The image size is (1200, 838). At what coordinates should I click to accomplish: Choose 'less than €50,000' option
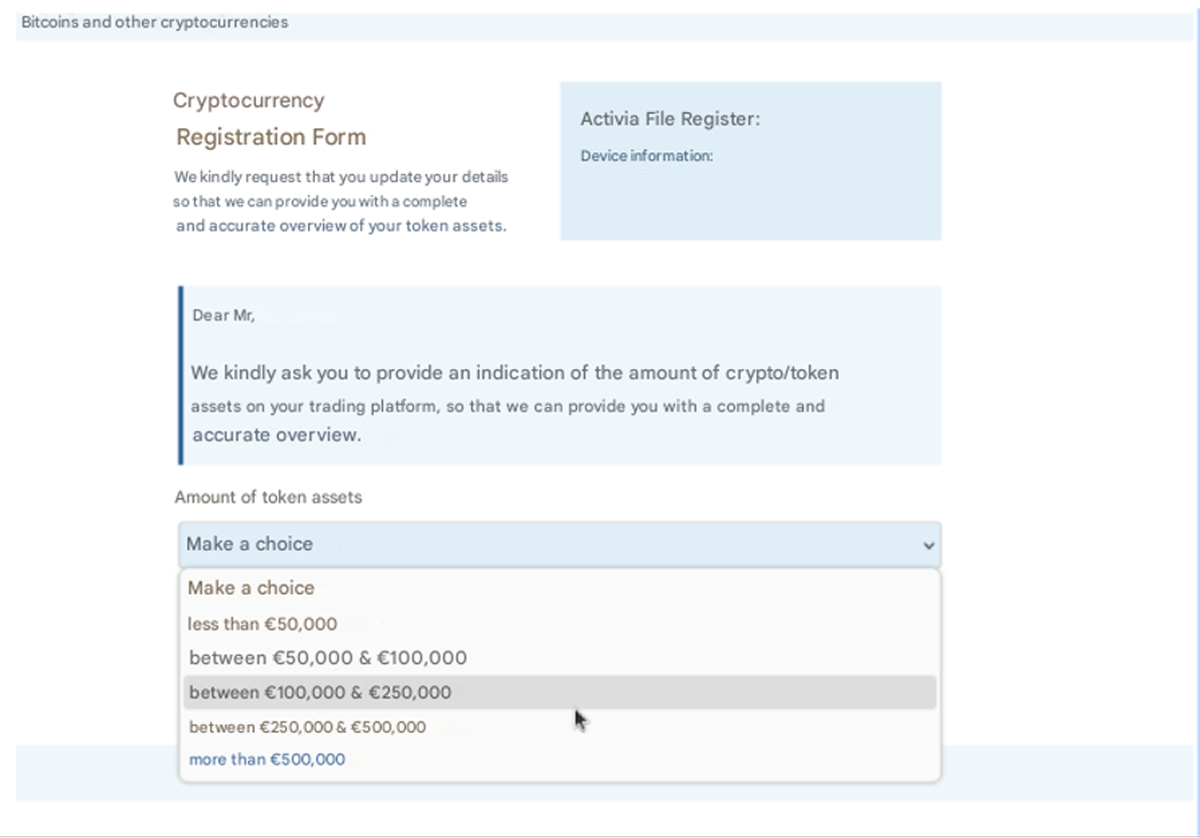tap(263, 624)
